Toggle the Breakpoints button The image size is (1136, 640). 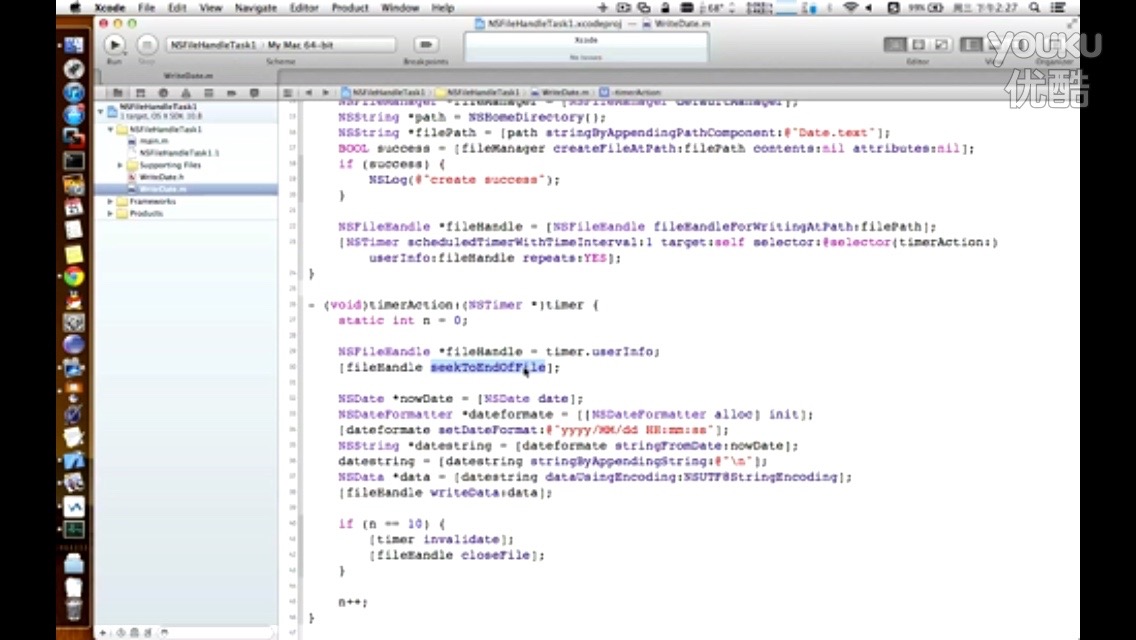pos(427,45)
